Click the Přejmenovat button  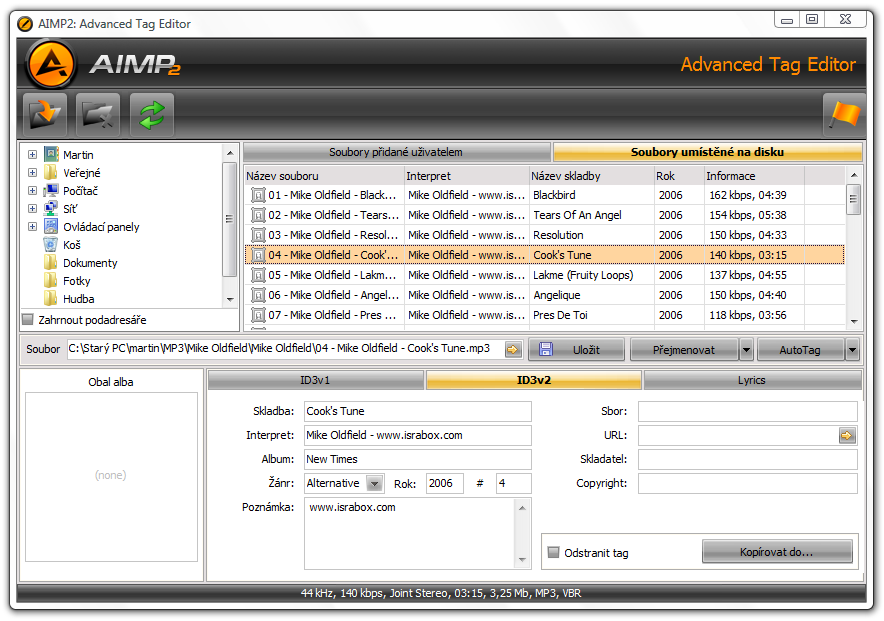click(684, 350)
